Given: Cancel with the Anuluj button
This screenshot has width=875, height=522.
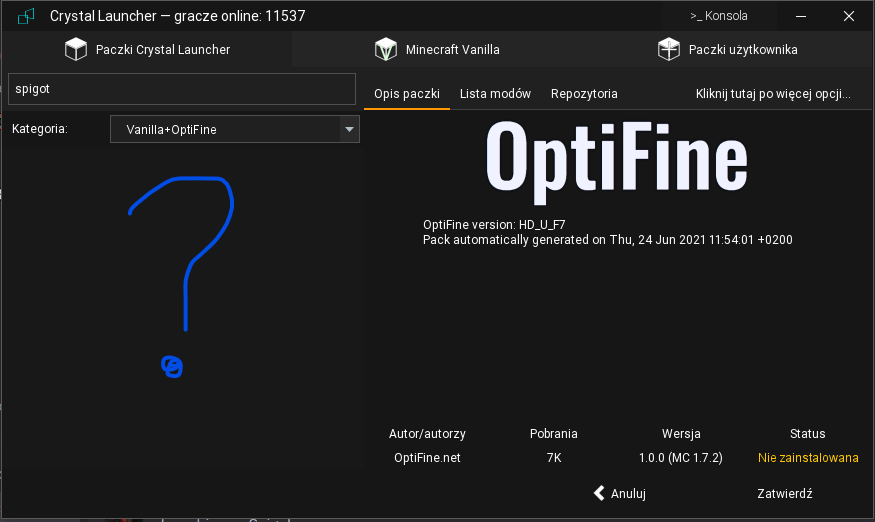Looking at the screenshot, I should pyautogui.click(x=619, y=494).
